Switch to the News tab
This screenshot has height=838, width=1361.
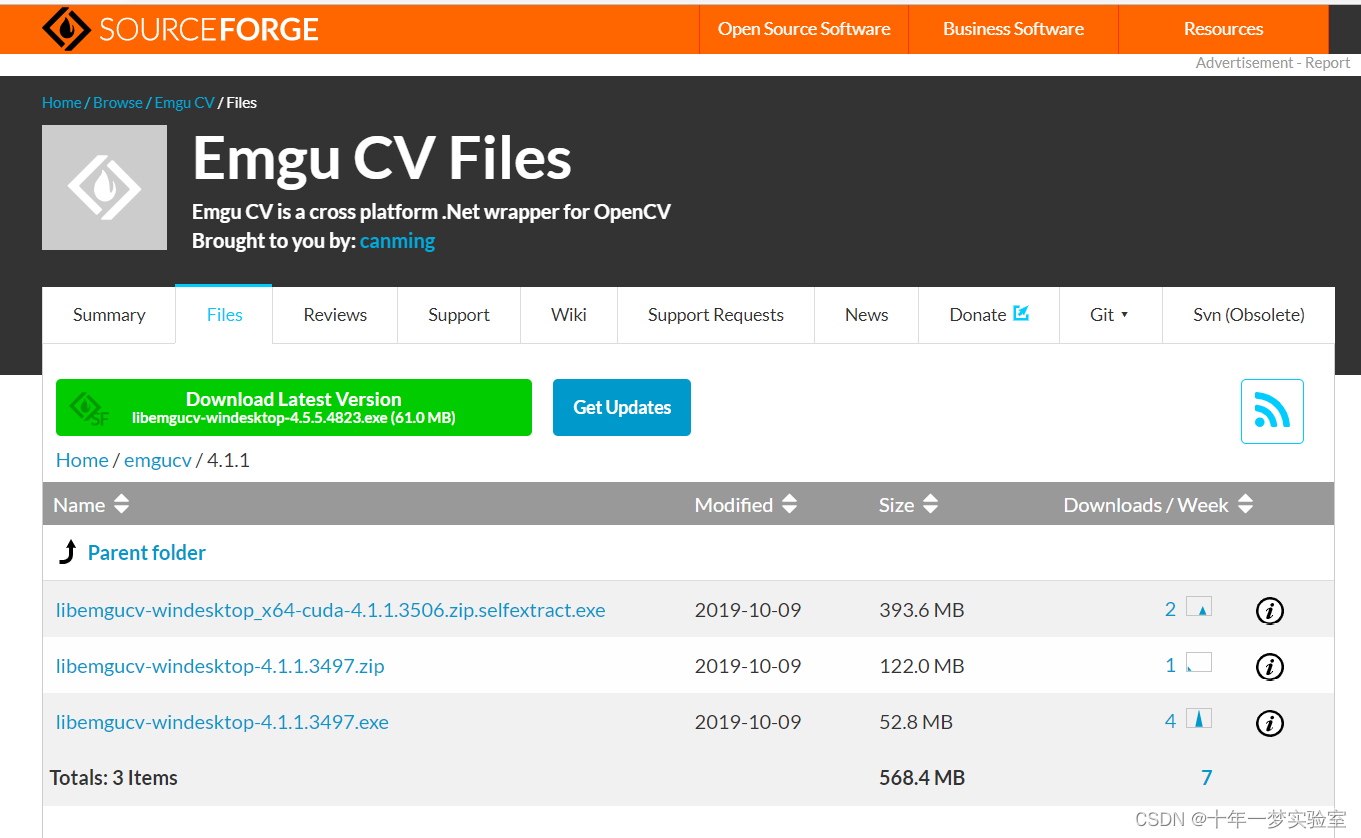(866, 315)
